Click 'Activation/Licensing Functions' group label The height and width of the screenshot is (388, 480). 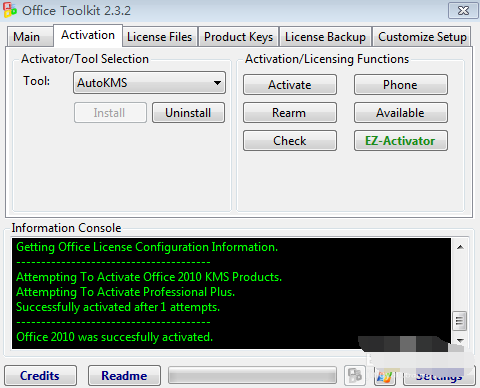click(x=327, y=59)
